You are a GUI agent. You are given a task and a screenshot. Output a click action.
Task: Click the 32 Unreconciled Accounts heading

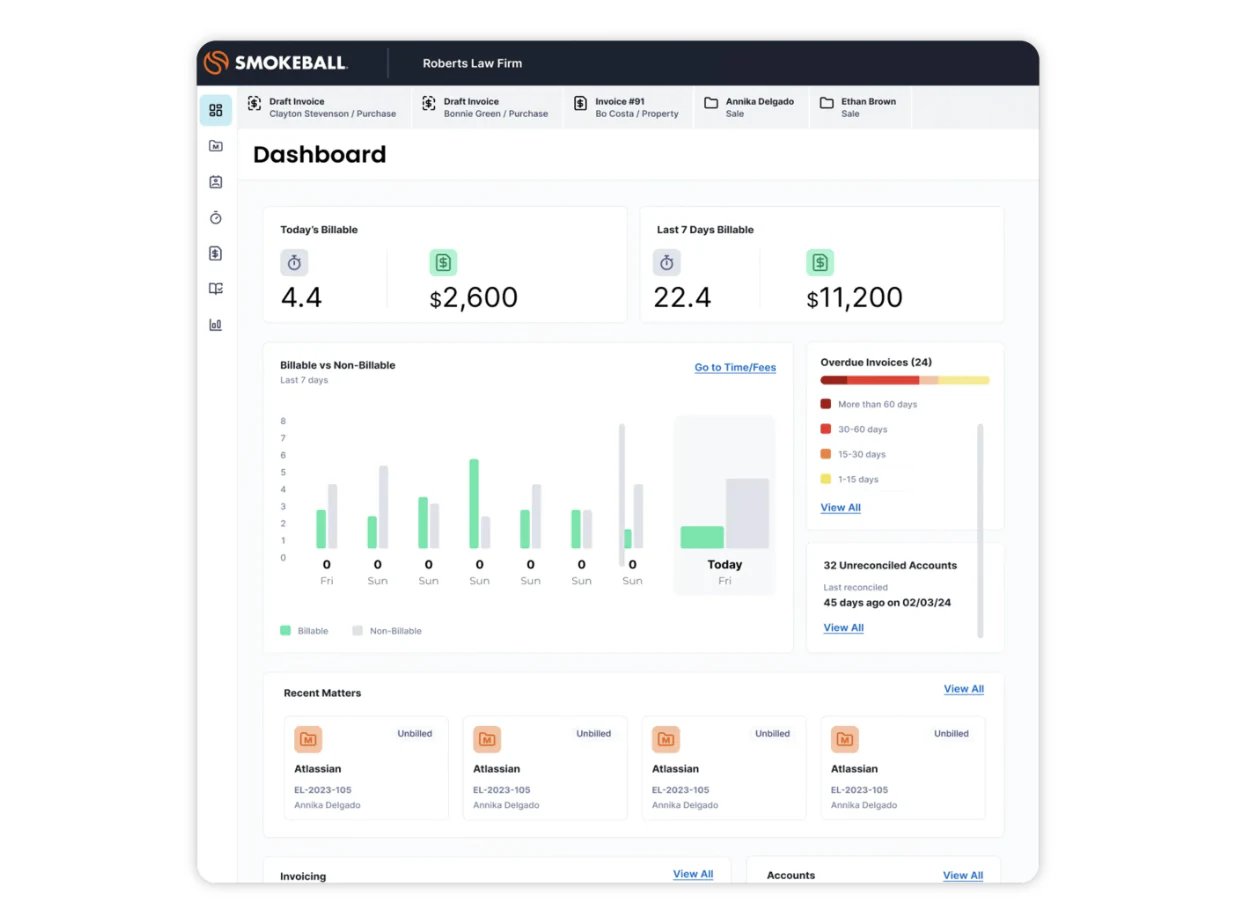click(890, 565)
